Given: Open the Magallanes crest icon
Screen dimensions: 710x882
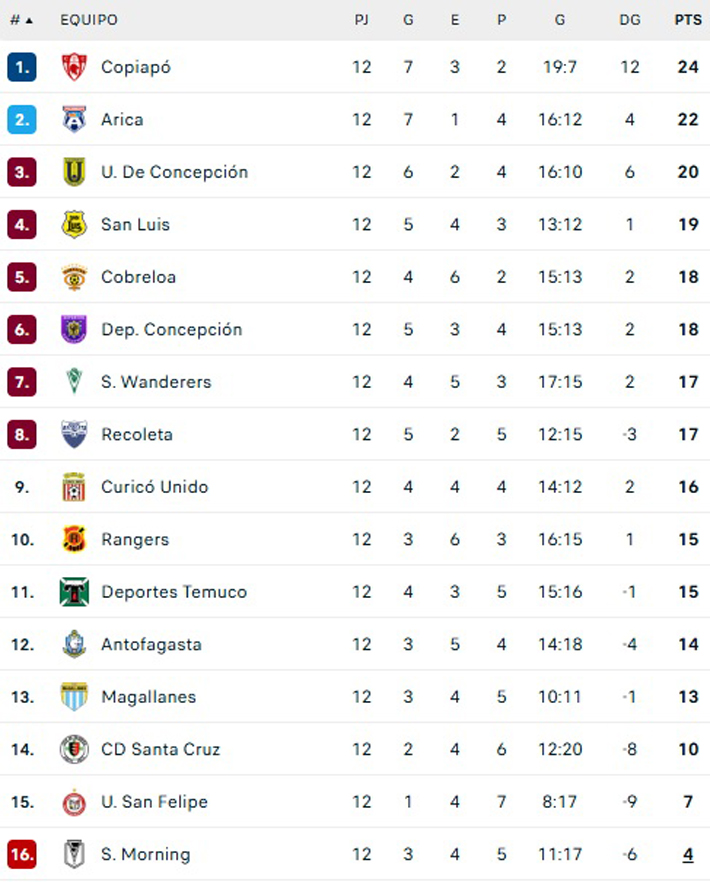Looking at the screenshot, I should (74, 696).
